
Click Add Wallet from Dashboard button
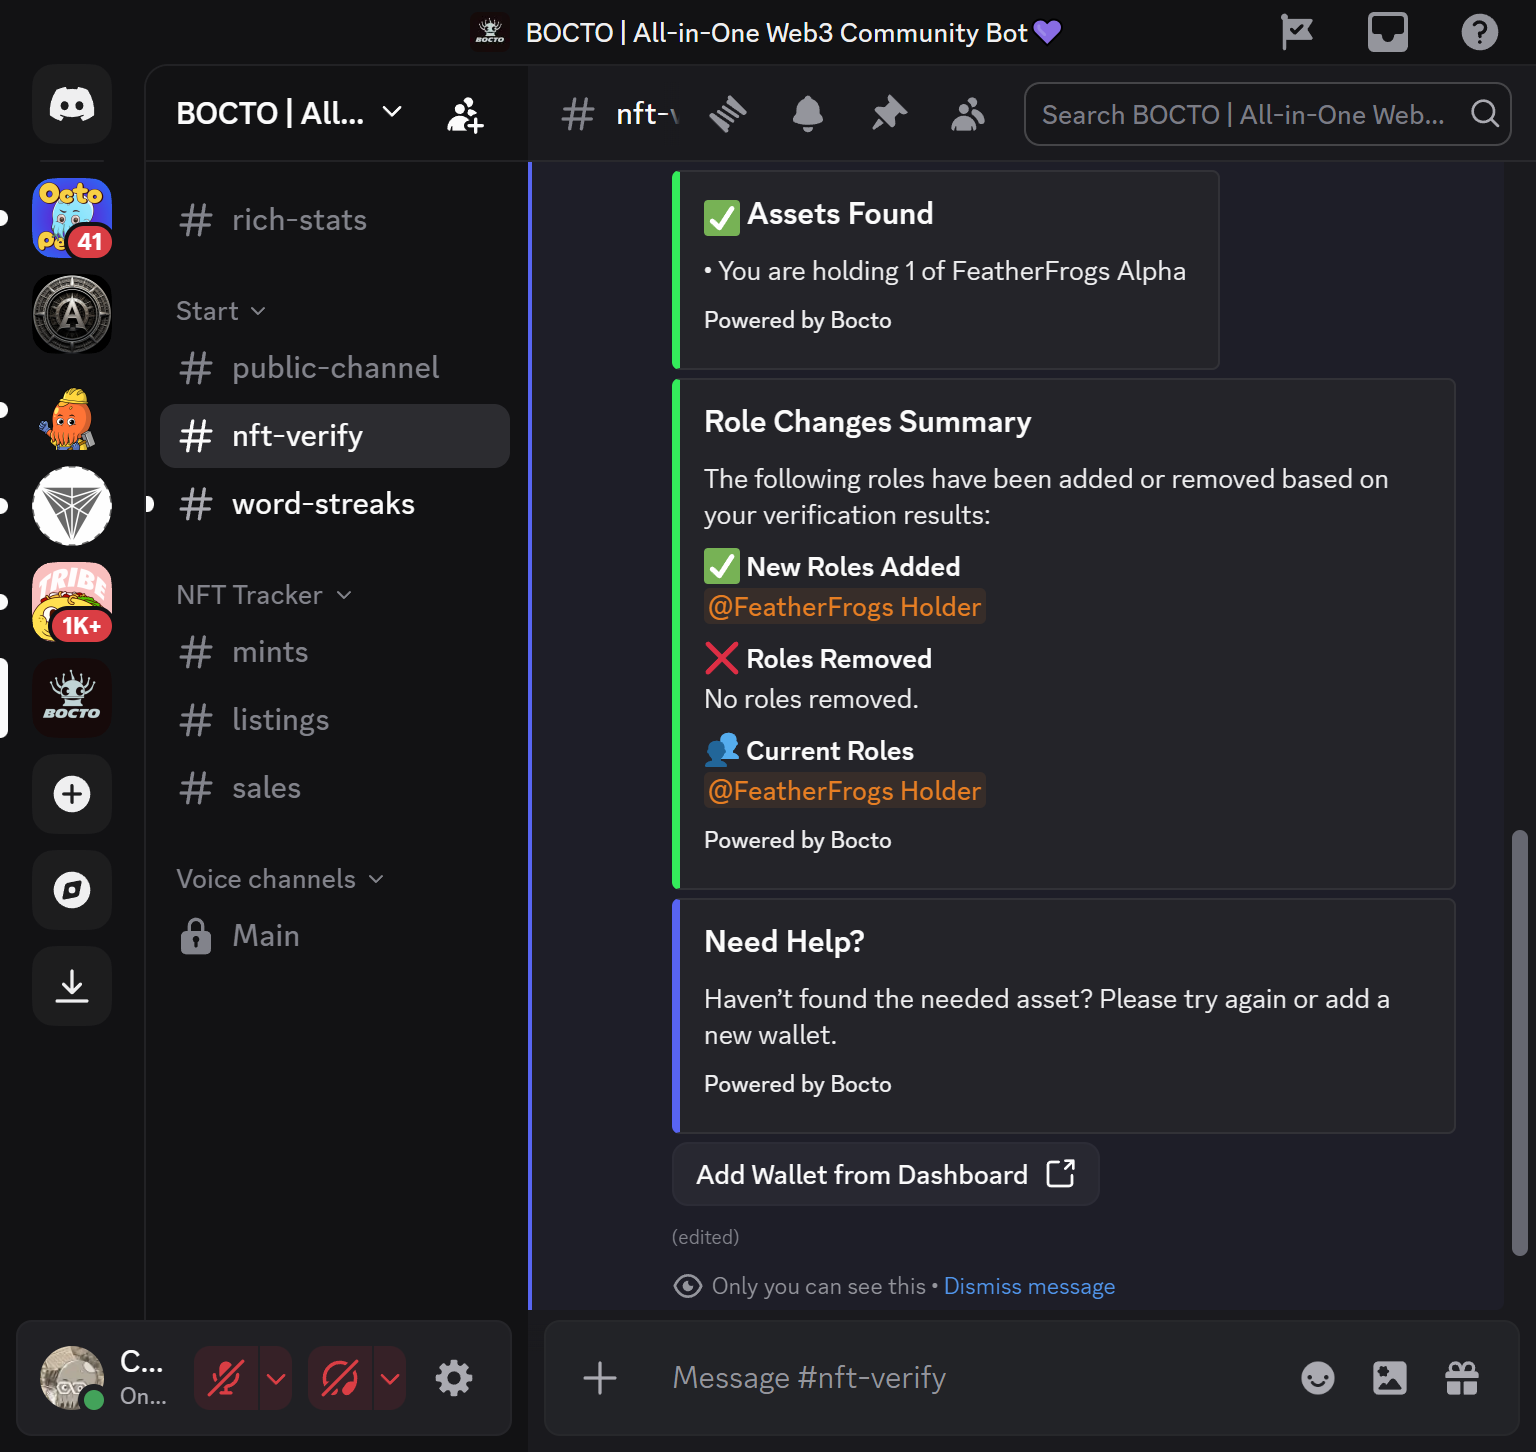885,1174
